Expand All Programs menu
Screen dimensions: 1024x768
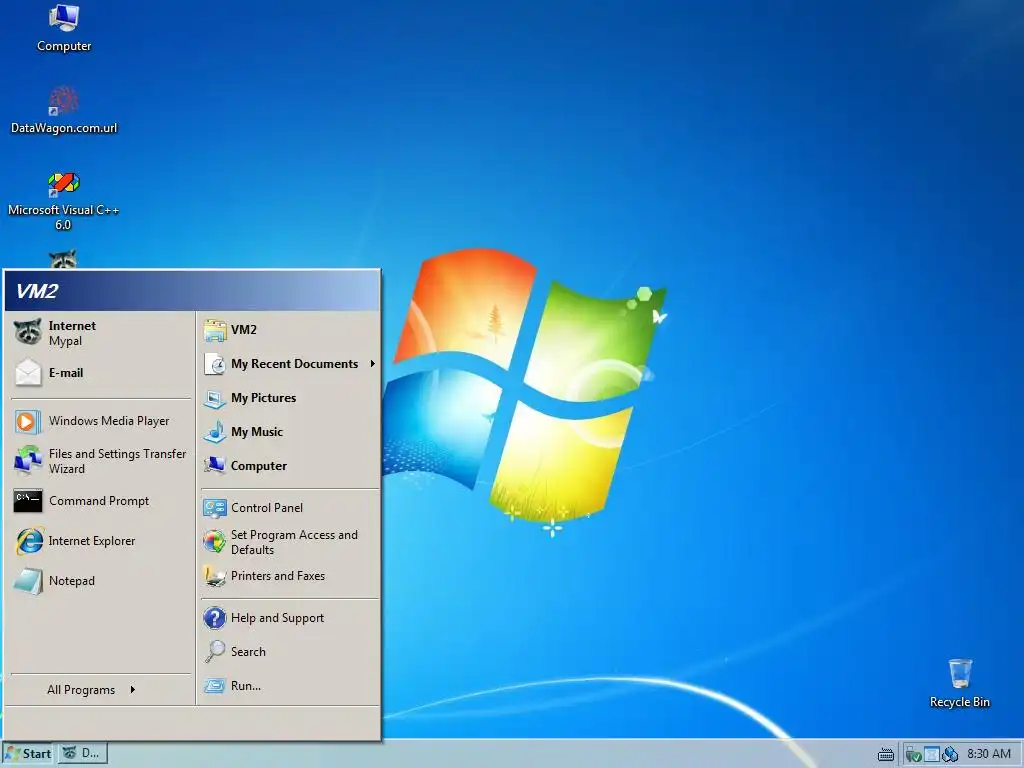101,690
